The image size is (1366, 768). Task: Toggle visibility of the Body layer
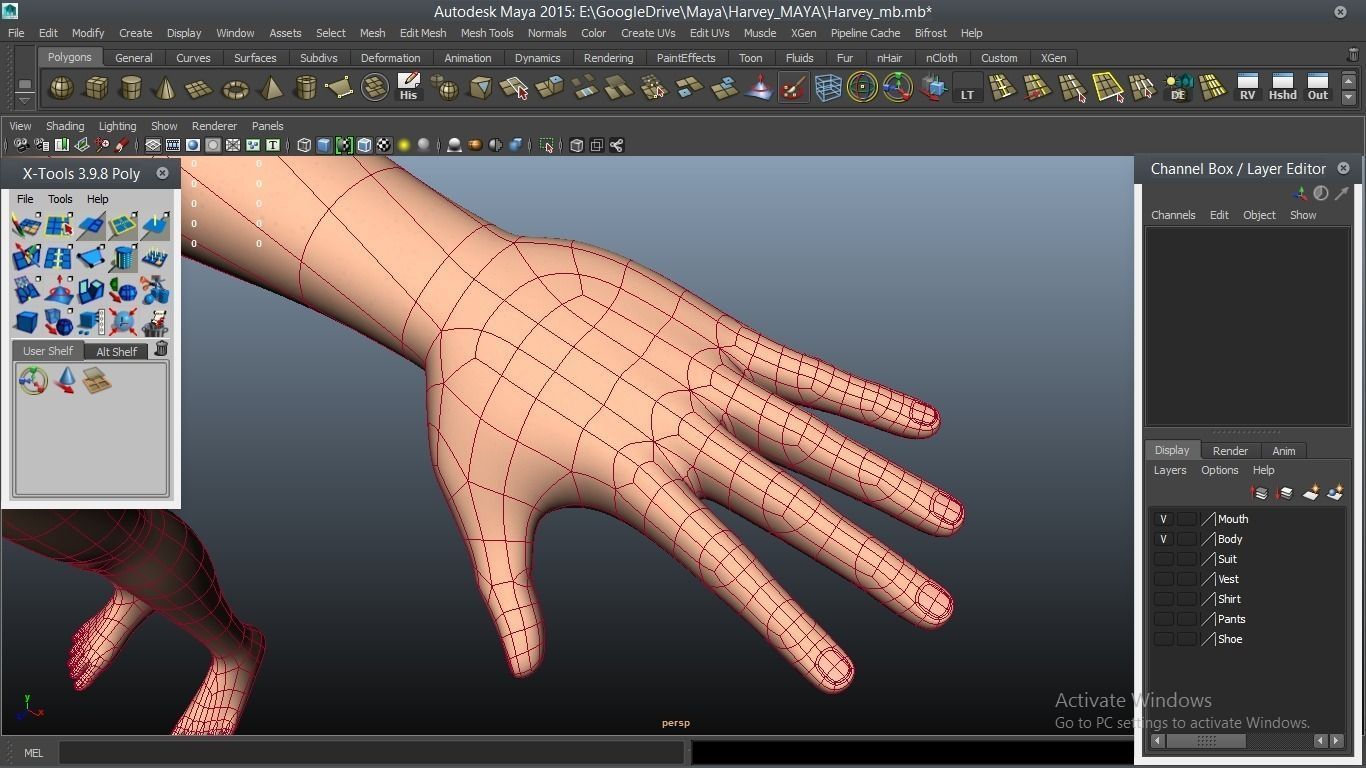pyautogui.click(x=1163, y=539)
